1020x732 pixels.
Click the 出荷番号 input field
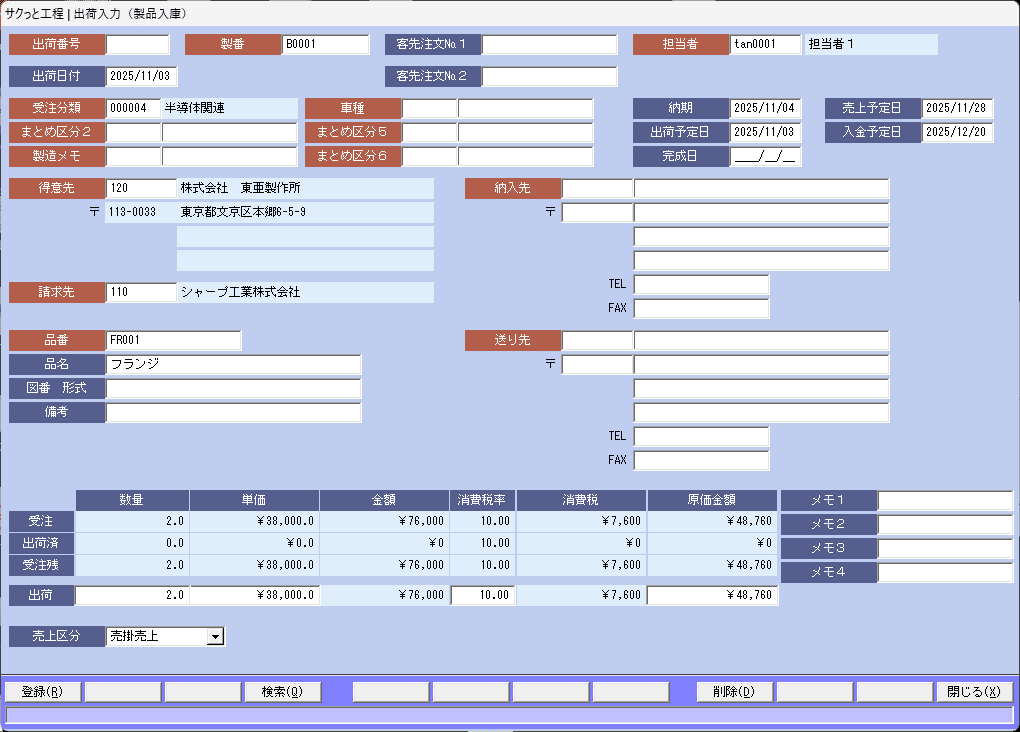[138, 44]
